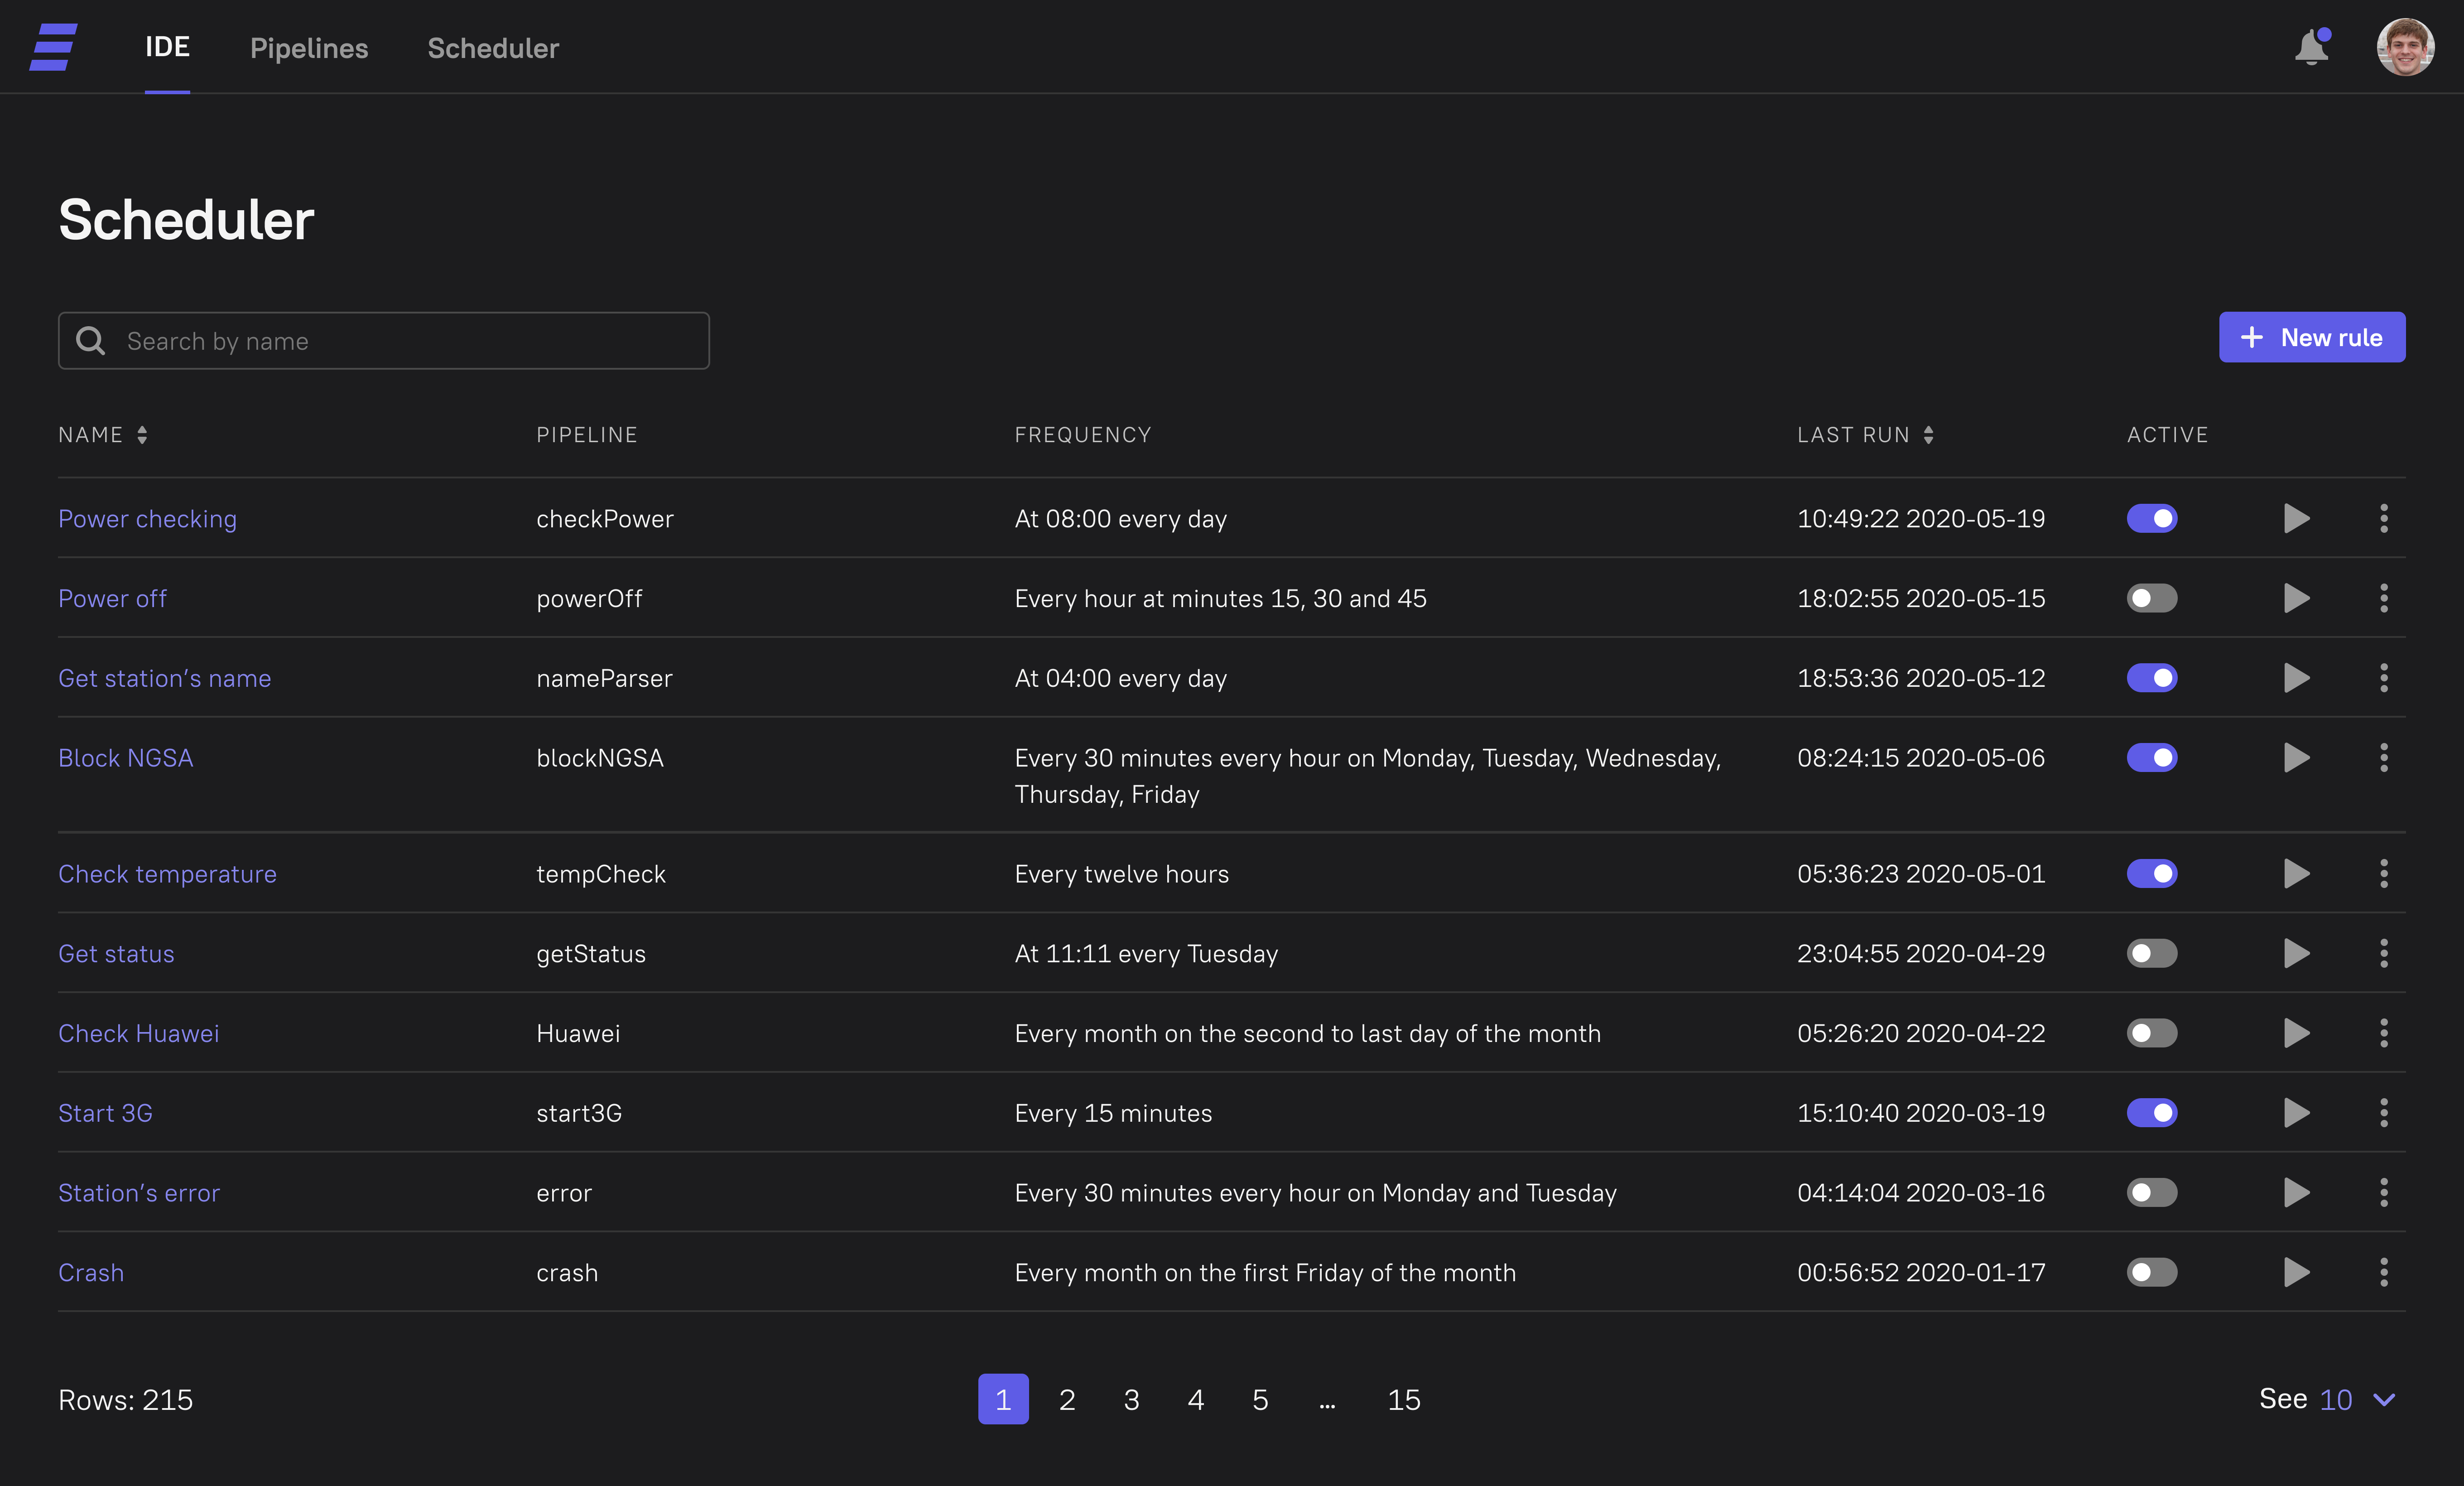Open the notifications bell
Screen dimensions: 2464x1486
2311,47
